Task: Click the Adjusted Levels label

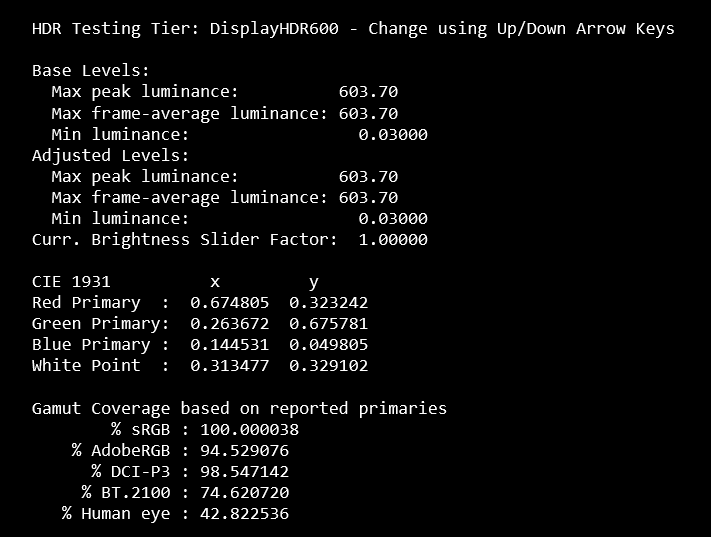Action: click(111, 156)
